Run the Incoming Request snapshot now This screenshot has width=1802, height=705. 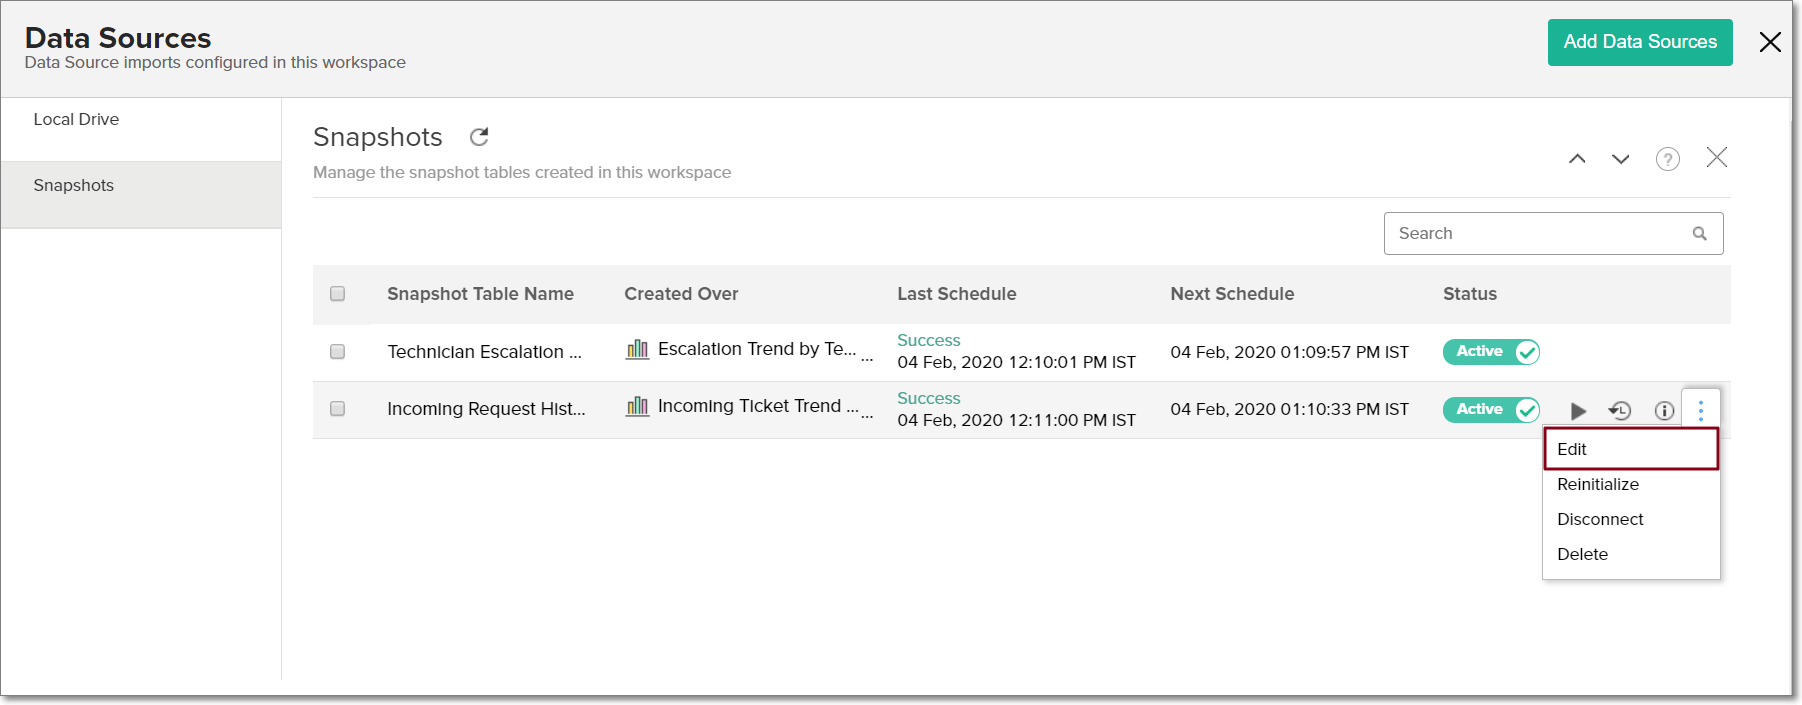click(x=1578, y=411)
